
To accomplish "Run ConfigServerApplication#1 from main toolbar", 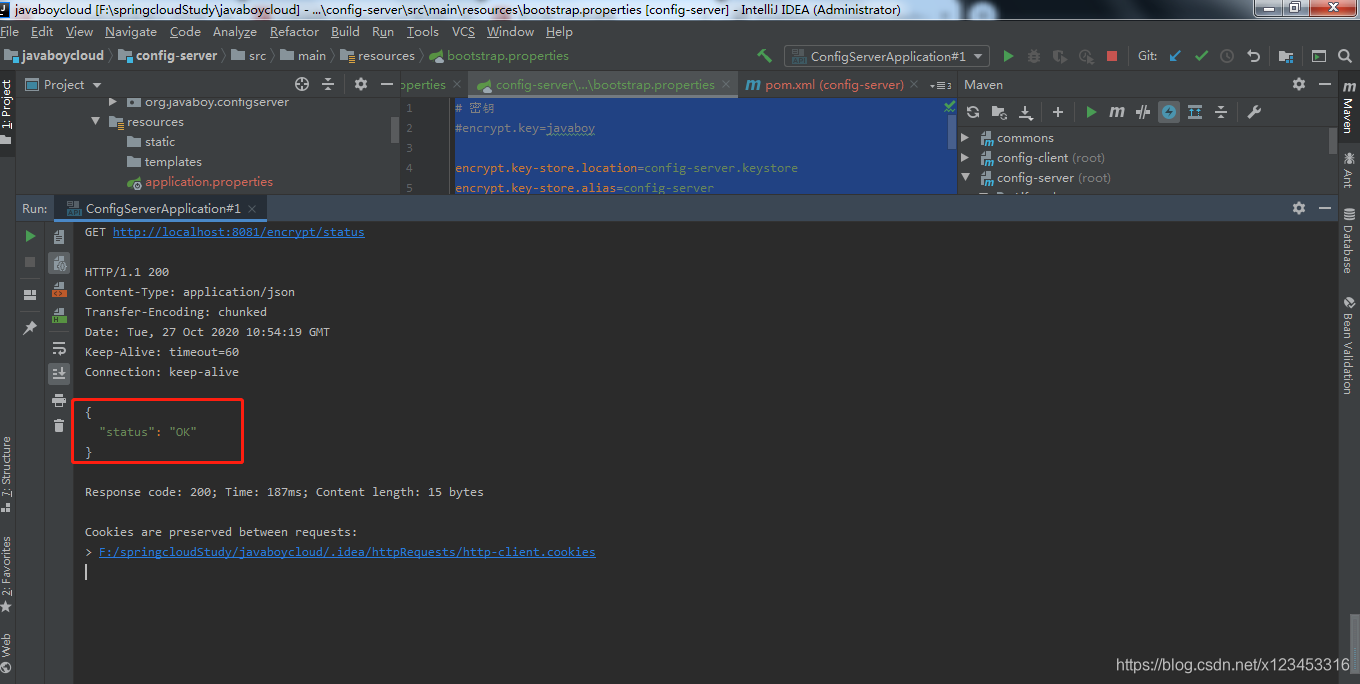I will (x=1008, y=56).
